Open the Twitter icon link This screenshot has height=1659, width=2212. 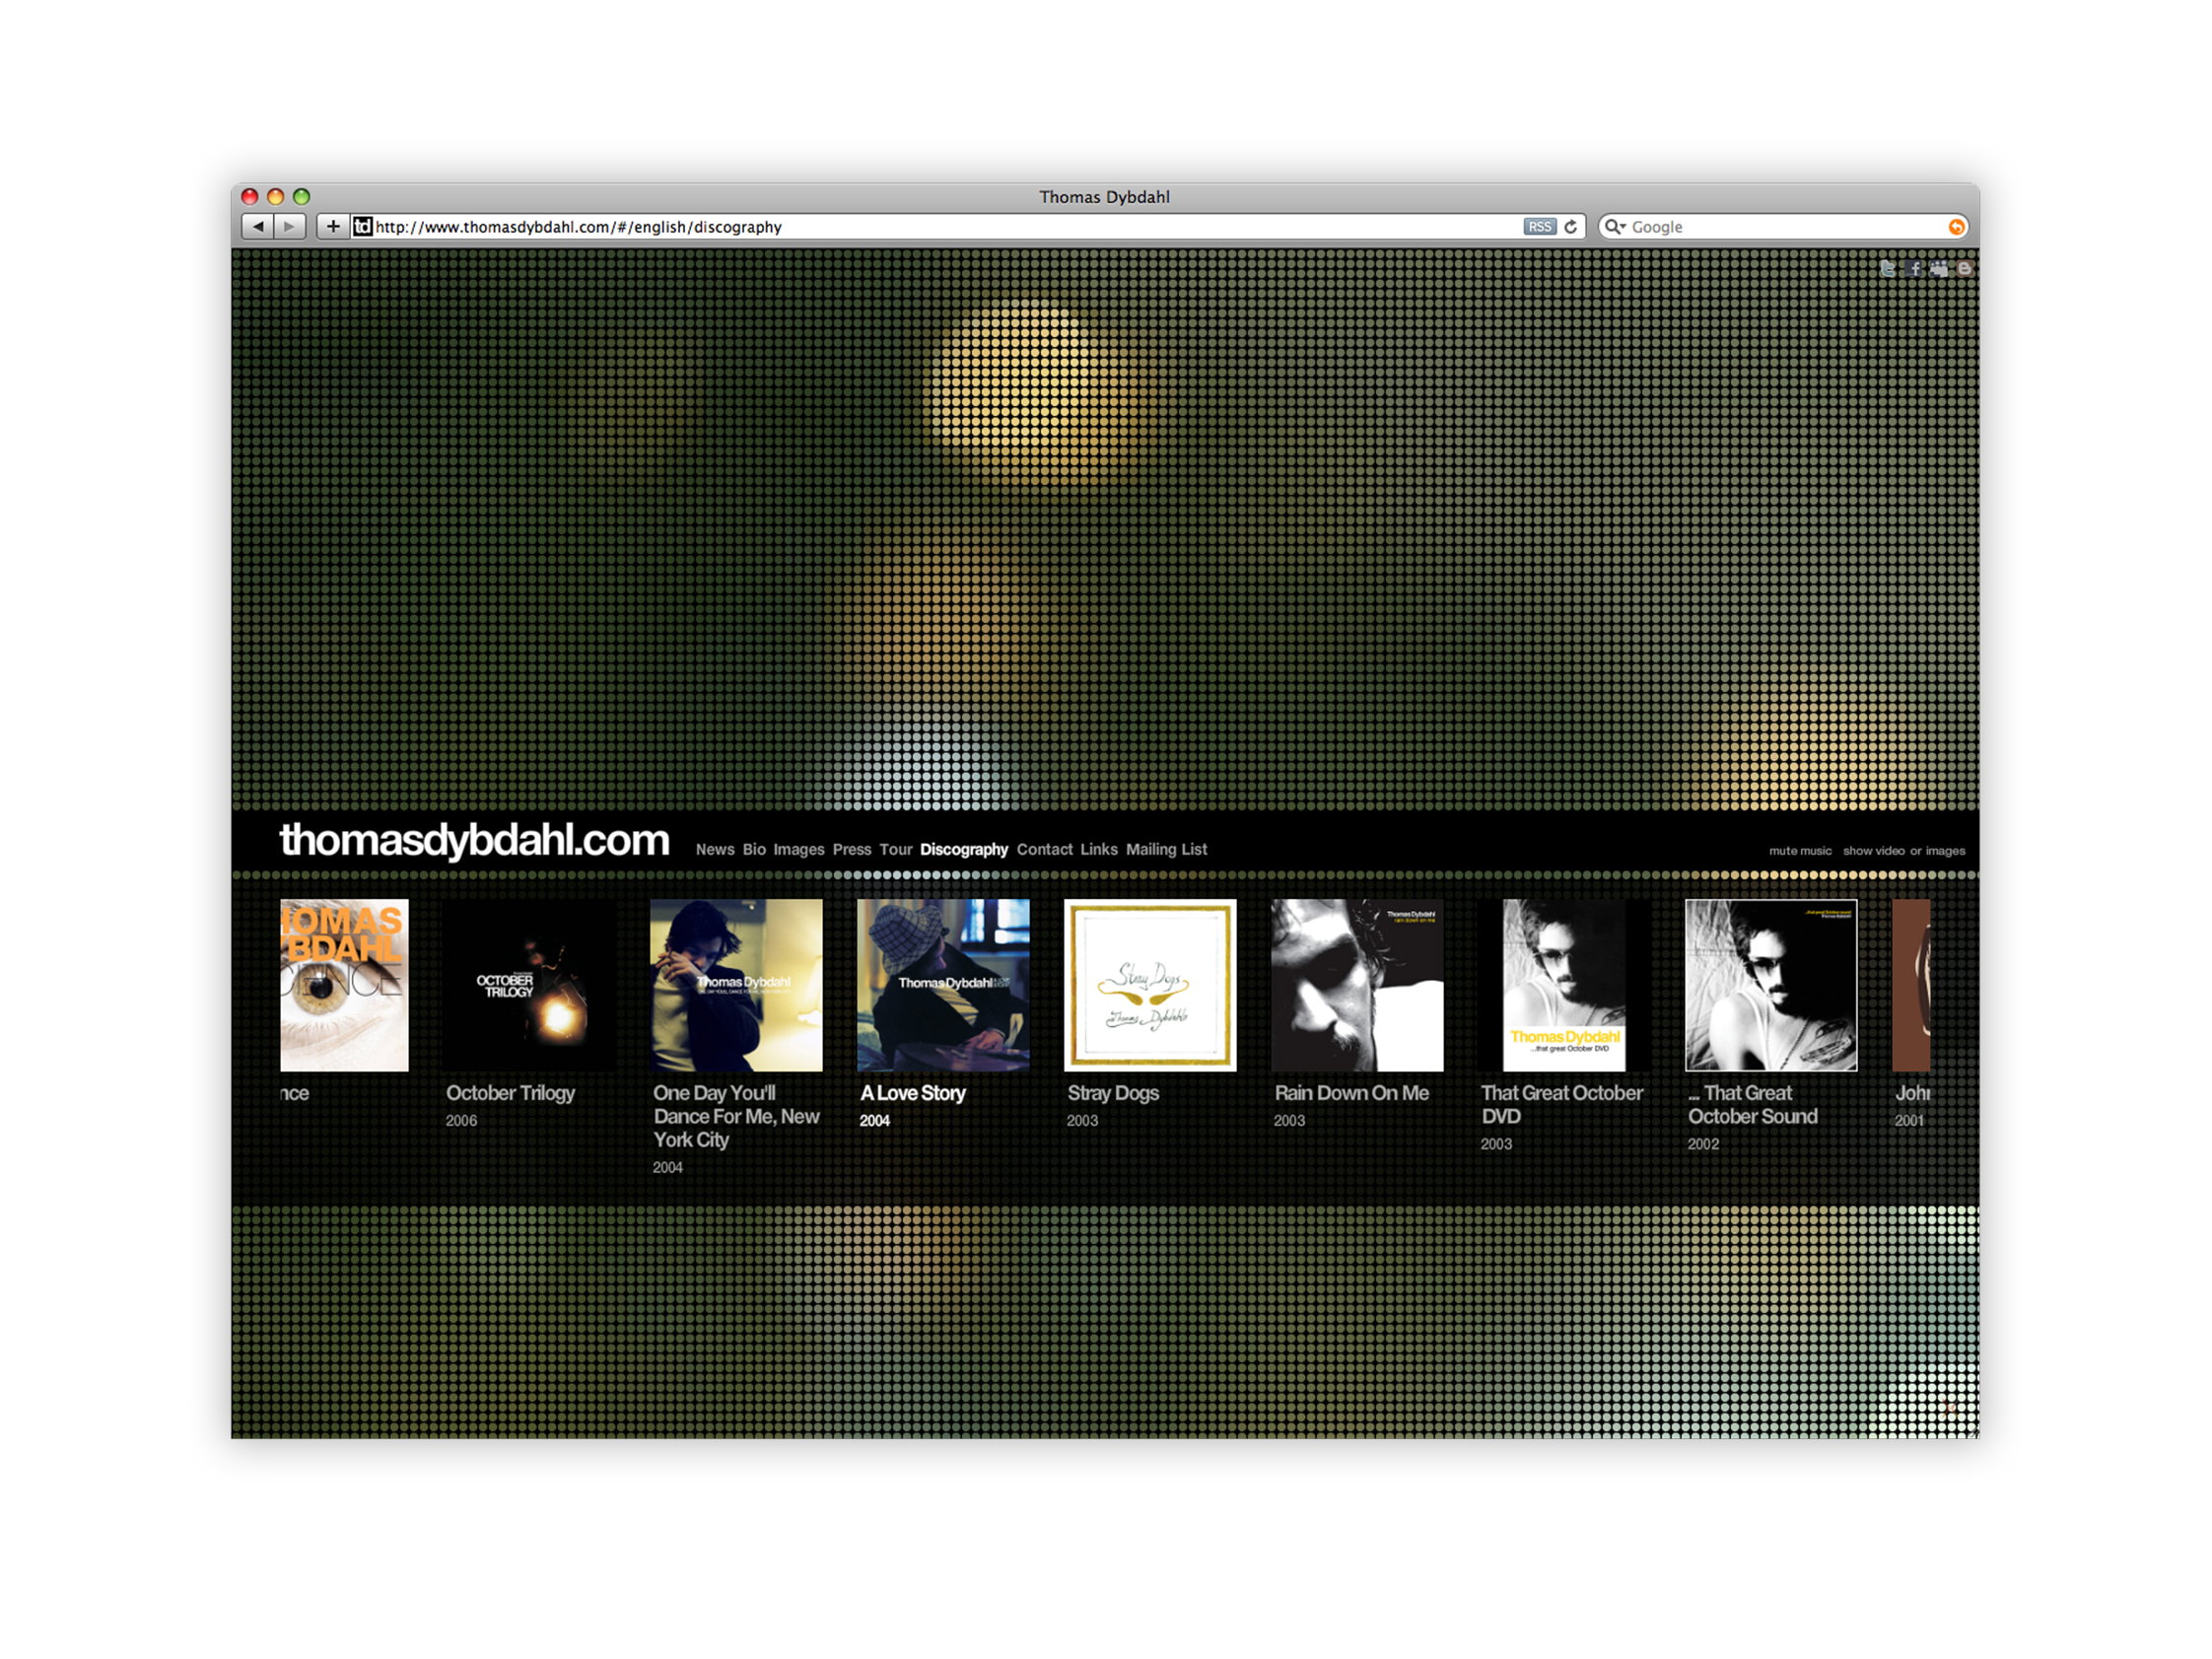1887,268
